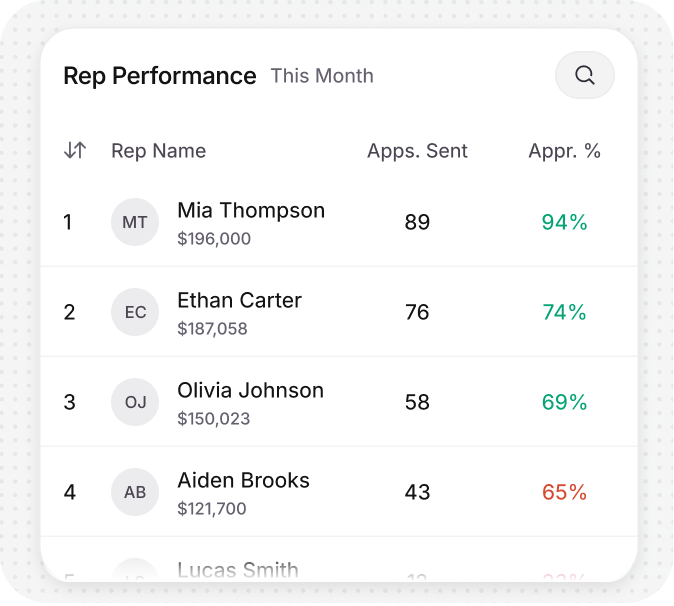Sort by Apps. Sent column header
674x606 pixels.
click(417, 151)
